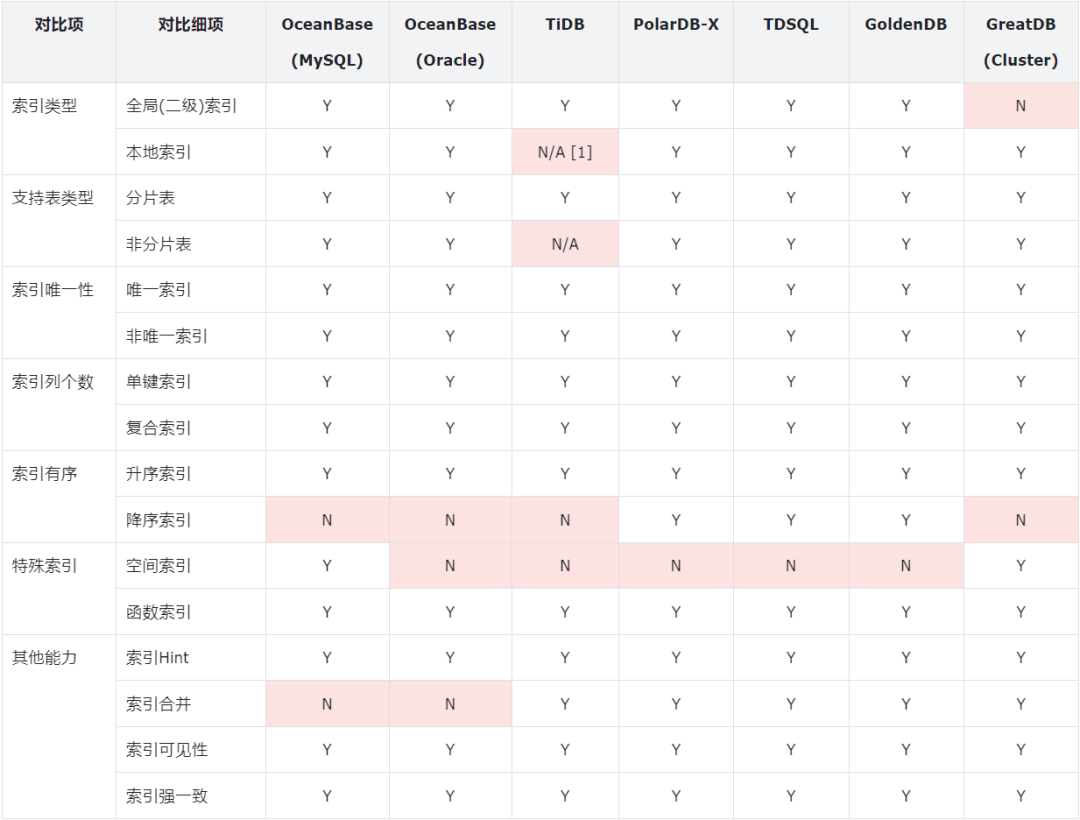Image resolution: width=1080 pixels, height=820 pixels.
Task: Select TiDB's Y cell for 索引合并
Action: click(x=565, y=704)
